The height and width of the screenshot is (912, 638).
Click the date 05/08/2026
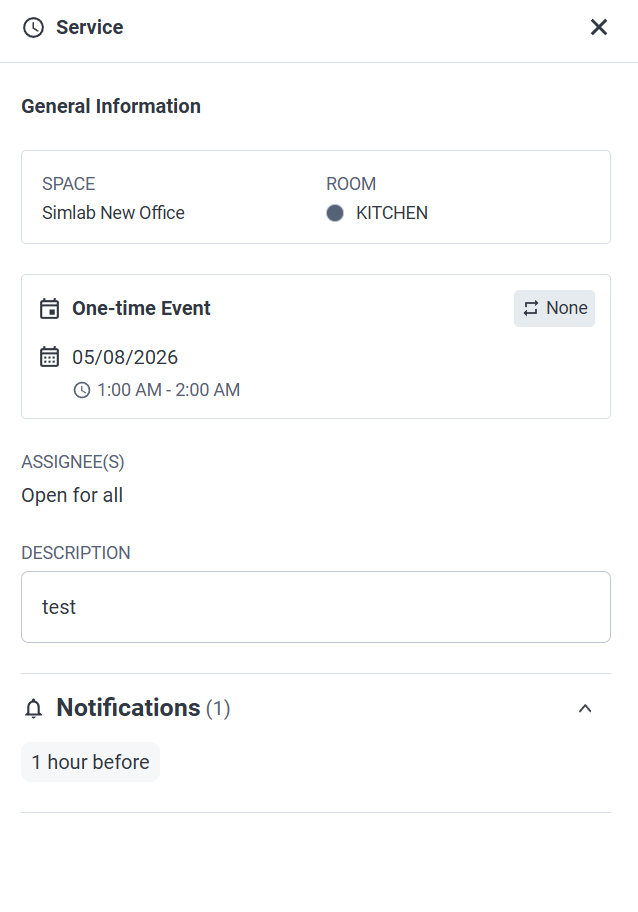(x=125, y=357)
